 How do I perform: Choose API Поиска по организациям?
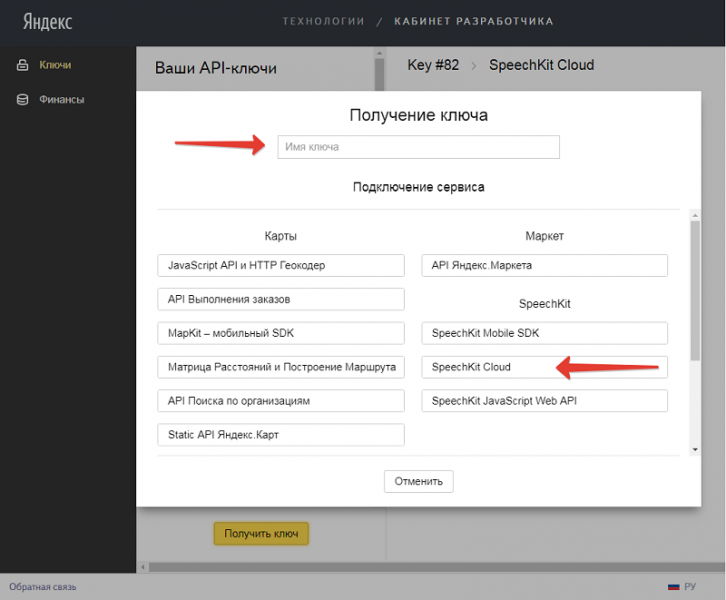pos(281,401)
